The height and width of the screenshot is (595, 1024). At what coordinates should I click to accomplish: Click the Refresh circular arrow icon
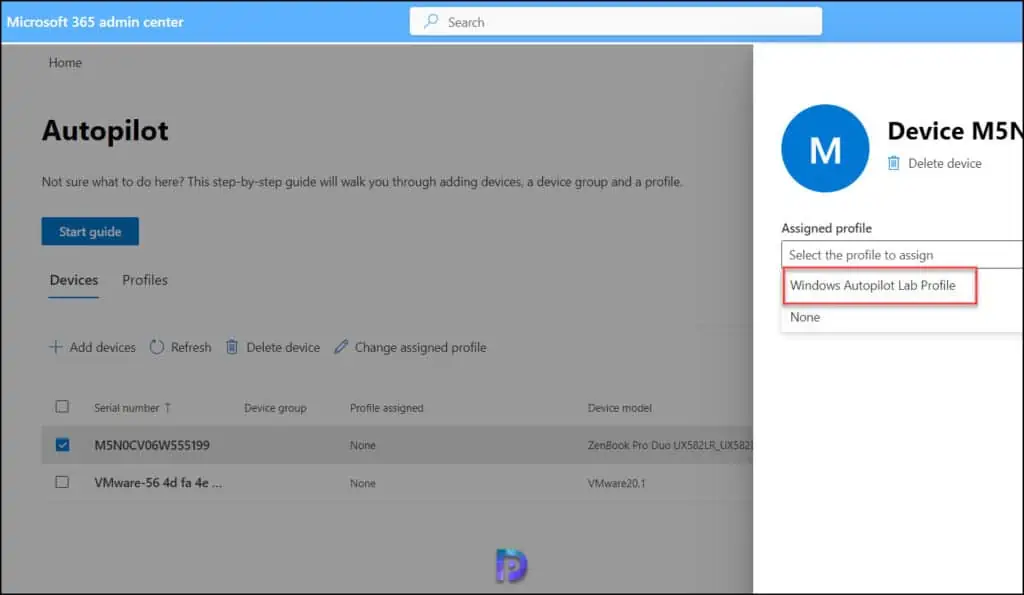[157, 347]
